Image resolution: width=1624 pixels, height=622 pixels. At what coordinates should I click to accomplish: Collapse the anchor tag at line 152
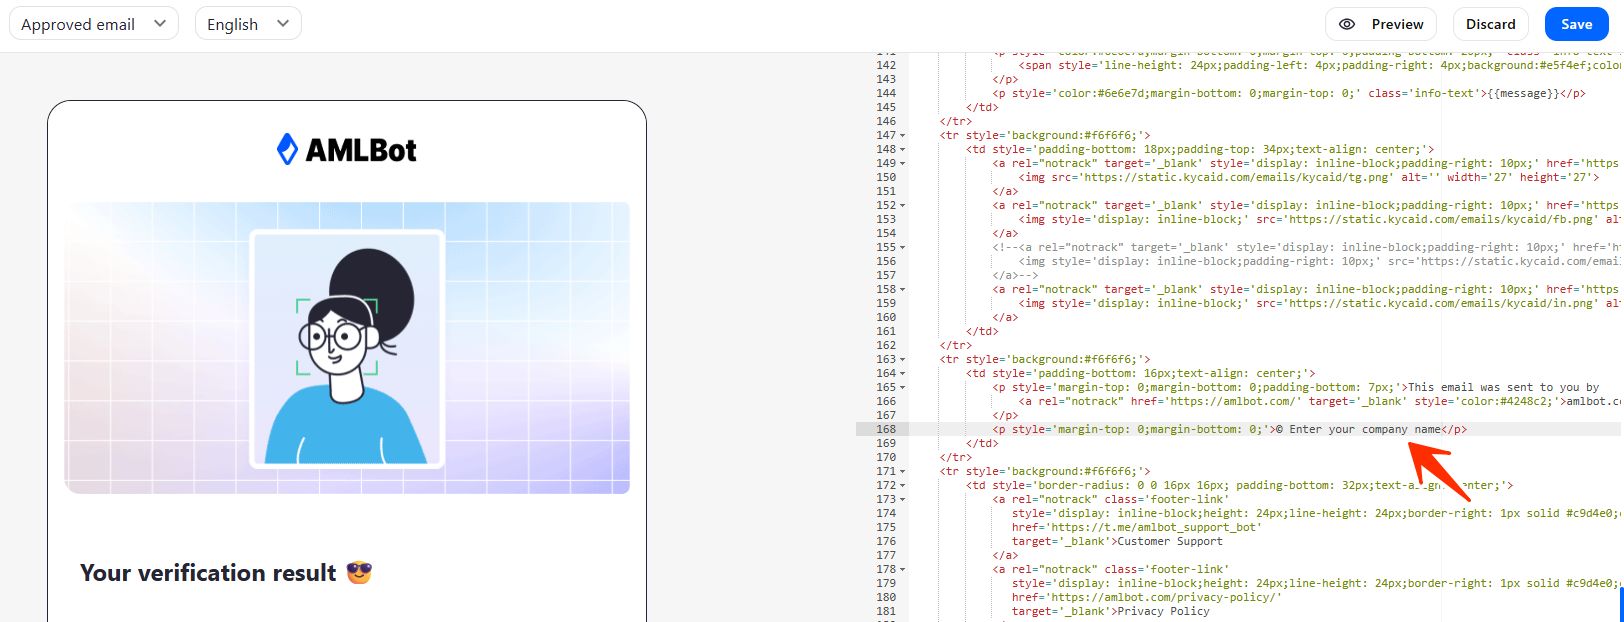click(903, 206)
